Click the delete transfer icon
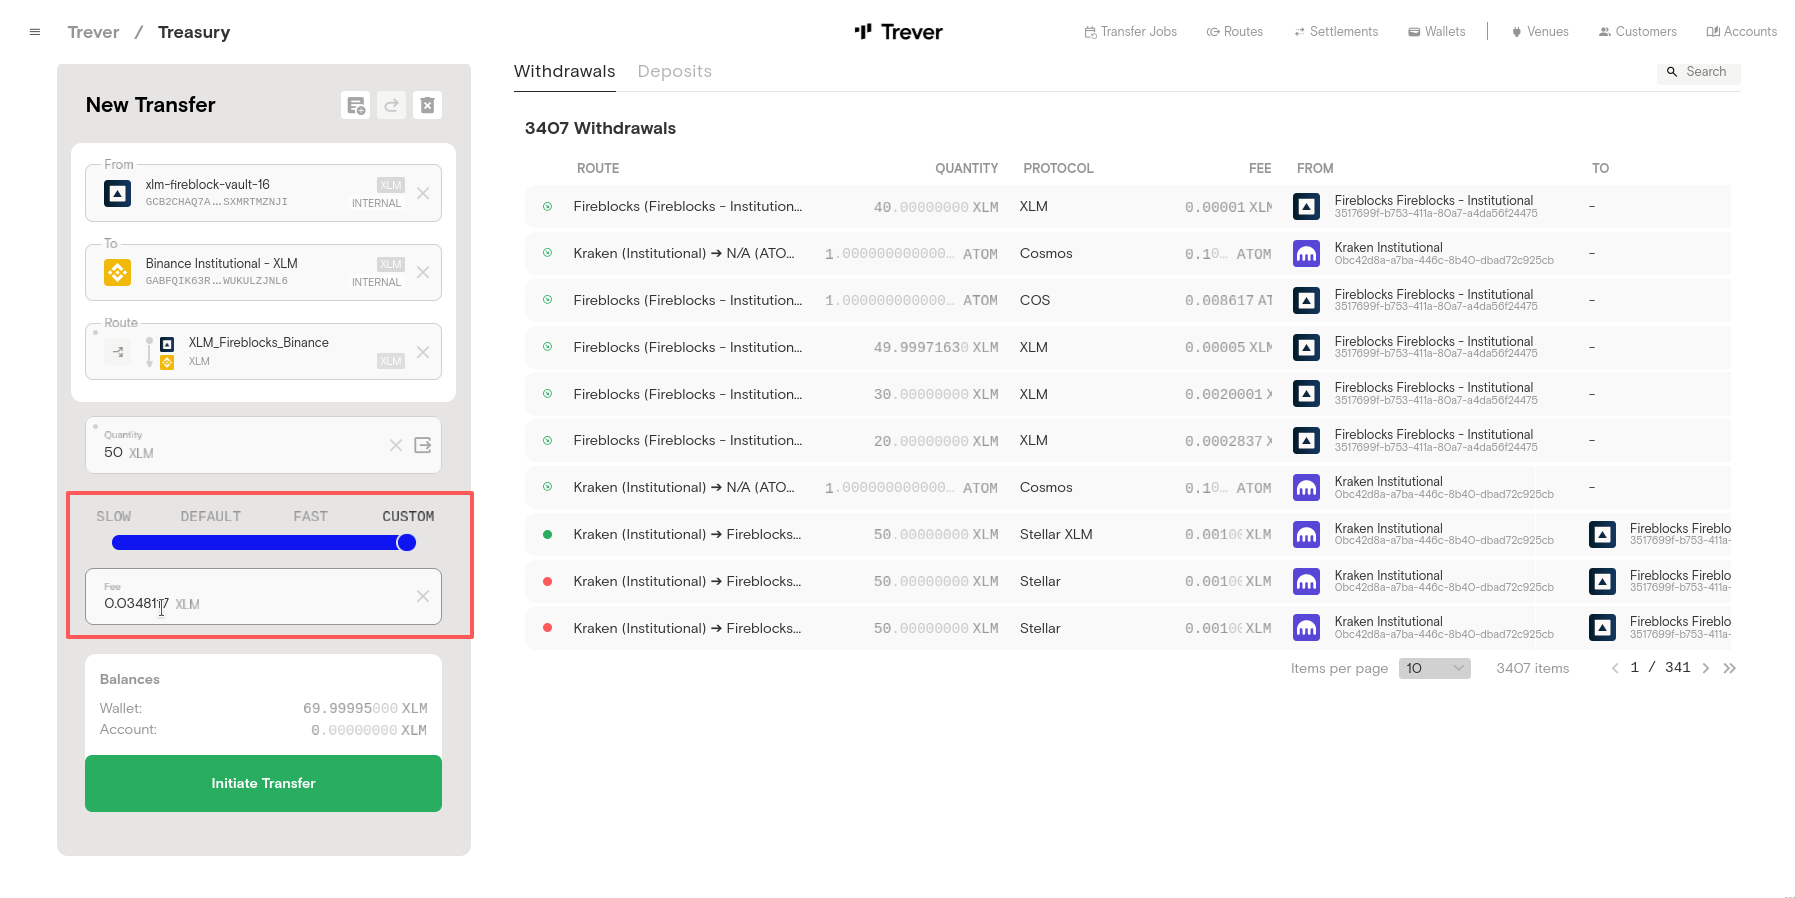 point(427,105)
